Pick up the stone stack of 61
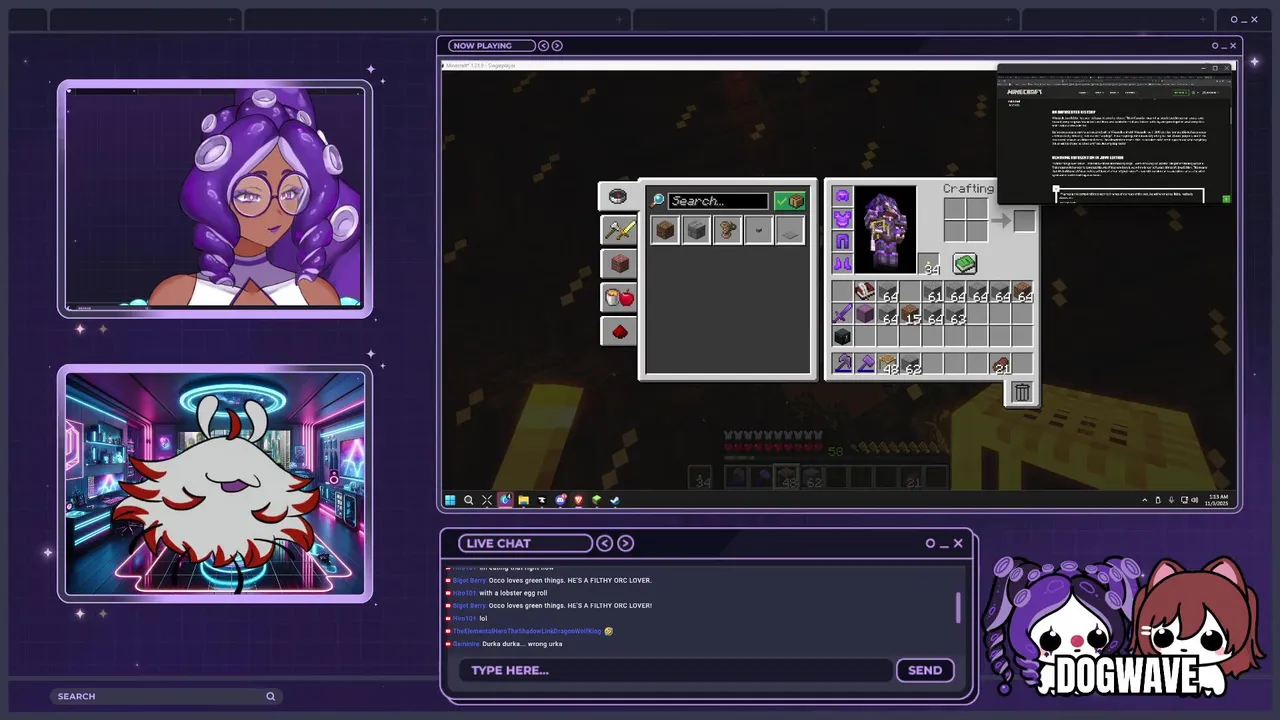The width and height of the screenshot is (1280, 720). click(x=932, y=292)
